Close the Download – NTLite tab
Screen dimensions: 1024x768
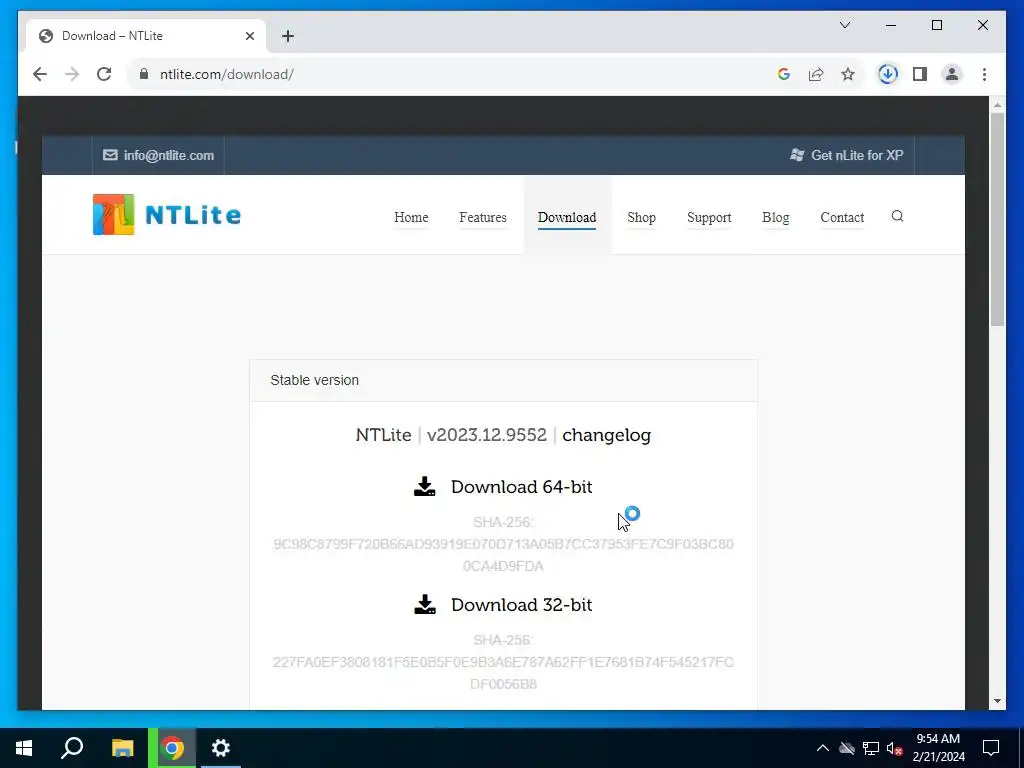point(249,36)
